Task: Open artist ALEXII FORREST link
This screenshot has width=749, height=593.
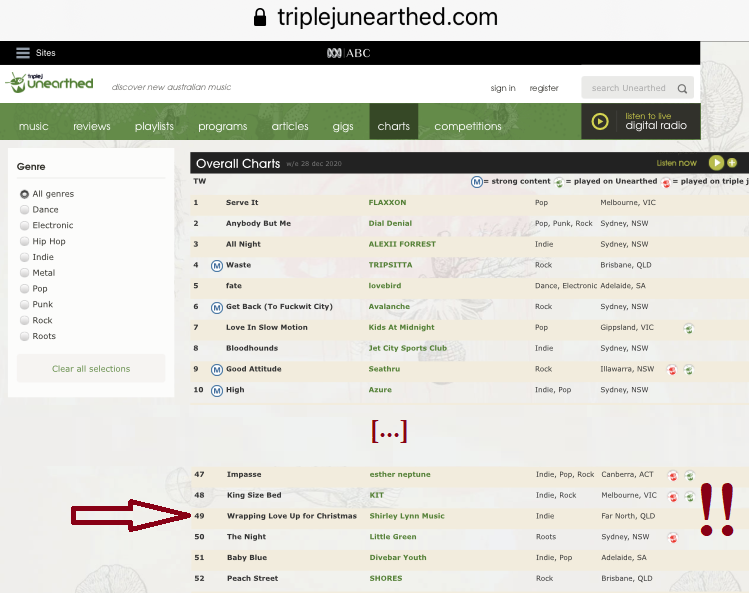Action: pyautogui.click(x=402, y=244)
